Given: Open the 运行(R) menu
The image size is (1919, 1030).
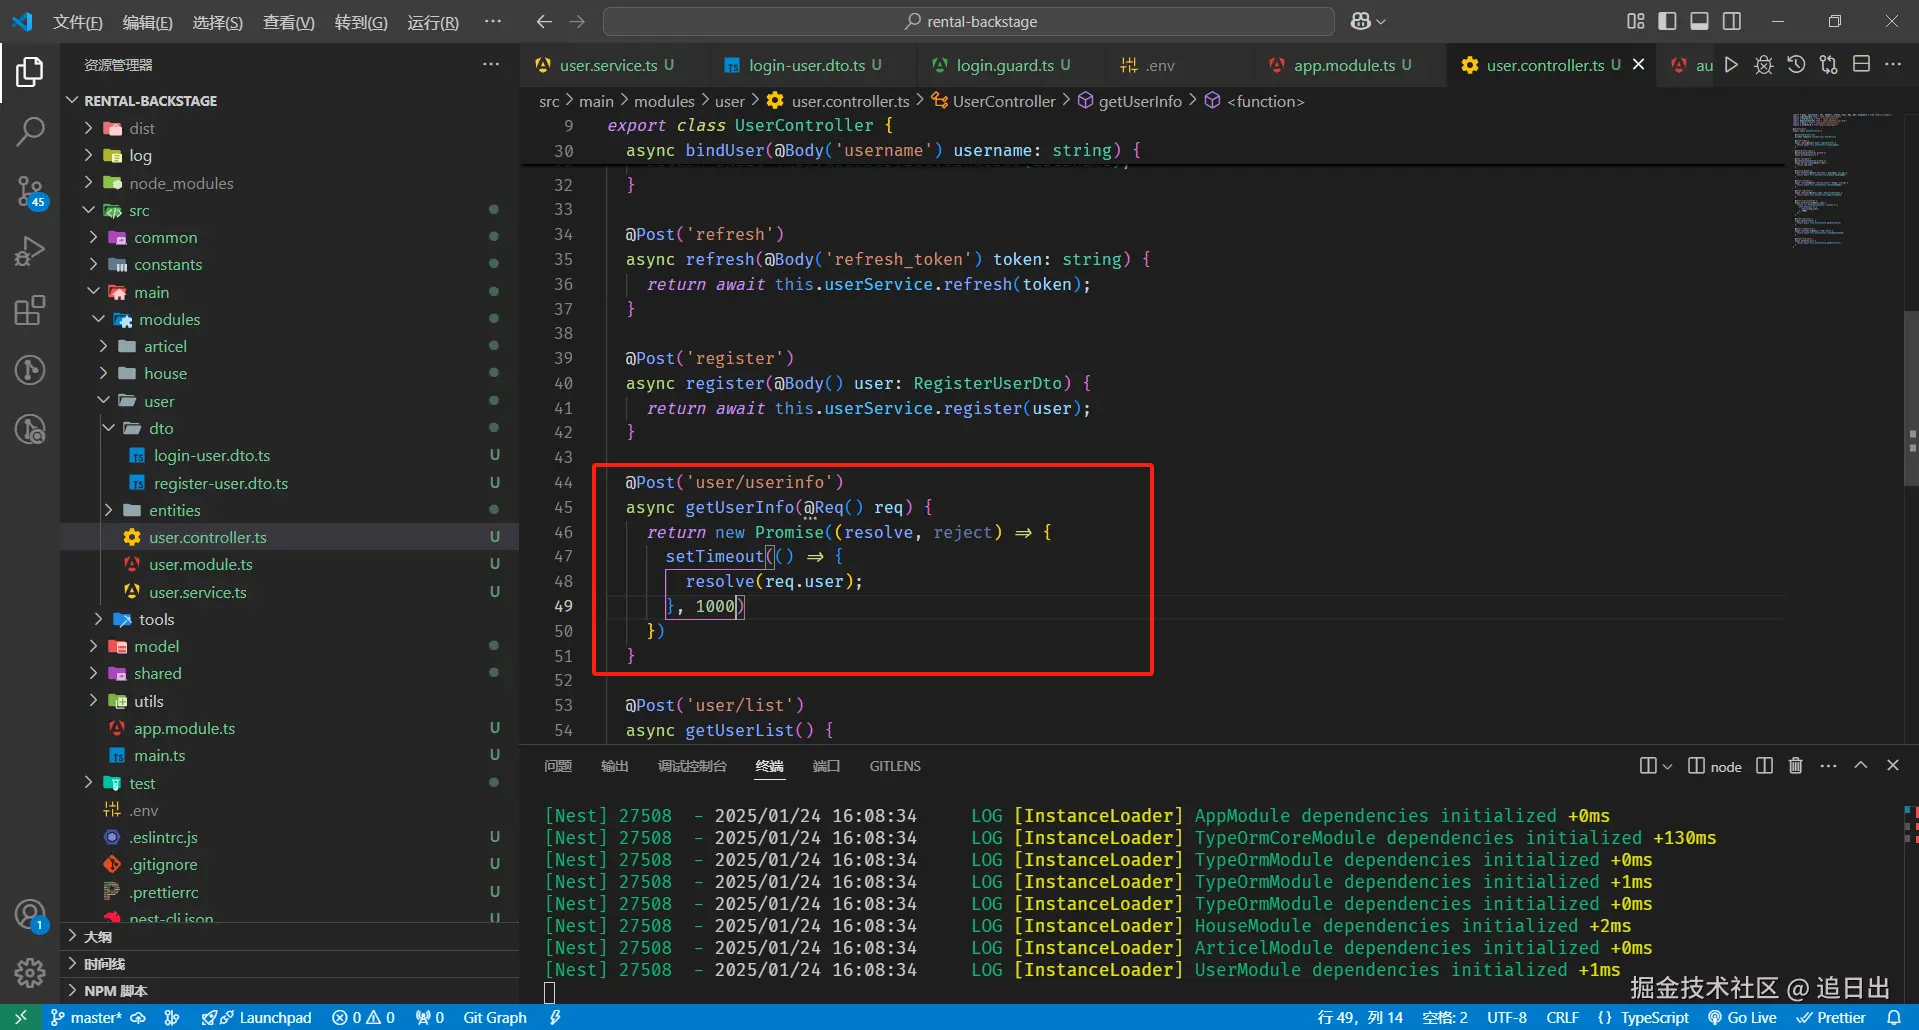Looking at the screenshot, I should click(x=432, y=22).
